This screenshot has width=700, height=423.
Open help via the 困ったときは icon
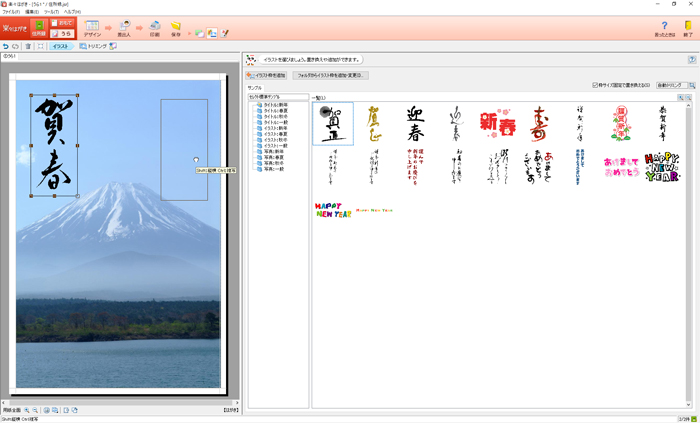(x=664, y=27)
